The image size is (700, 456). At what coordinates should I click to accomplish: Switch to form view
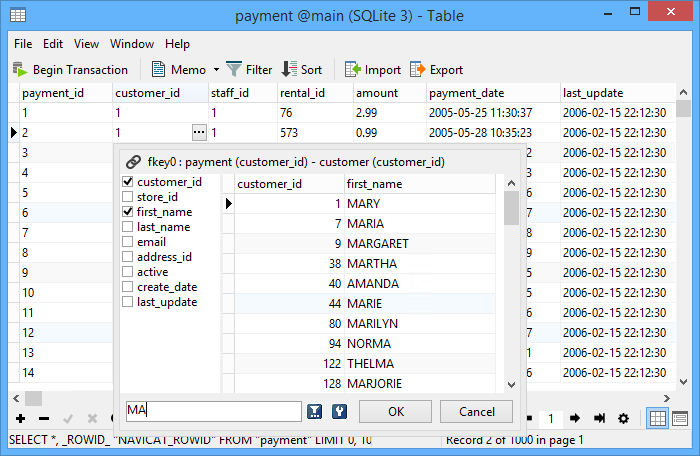(x=680, y=418)
